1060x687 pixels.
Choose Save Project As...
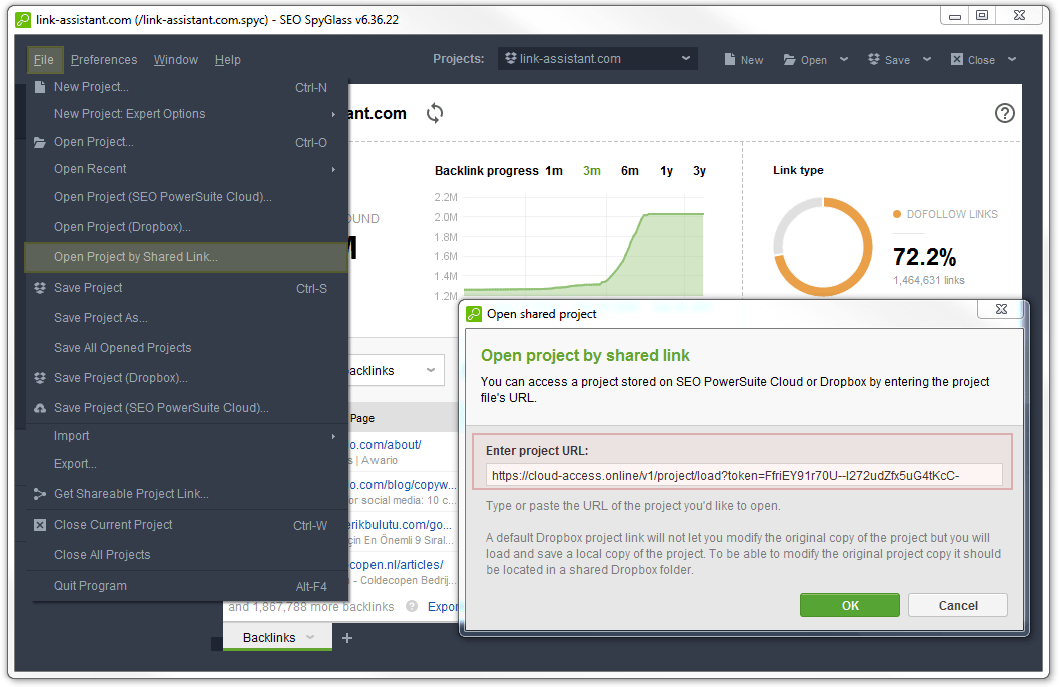tap(186, 318)
